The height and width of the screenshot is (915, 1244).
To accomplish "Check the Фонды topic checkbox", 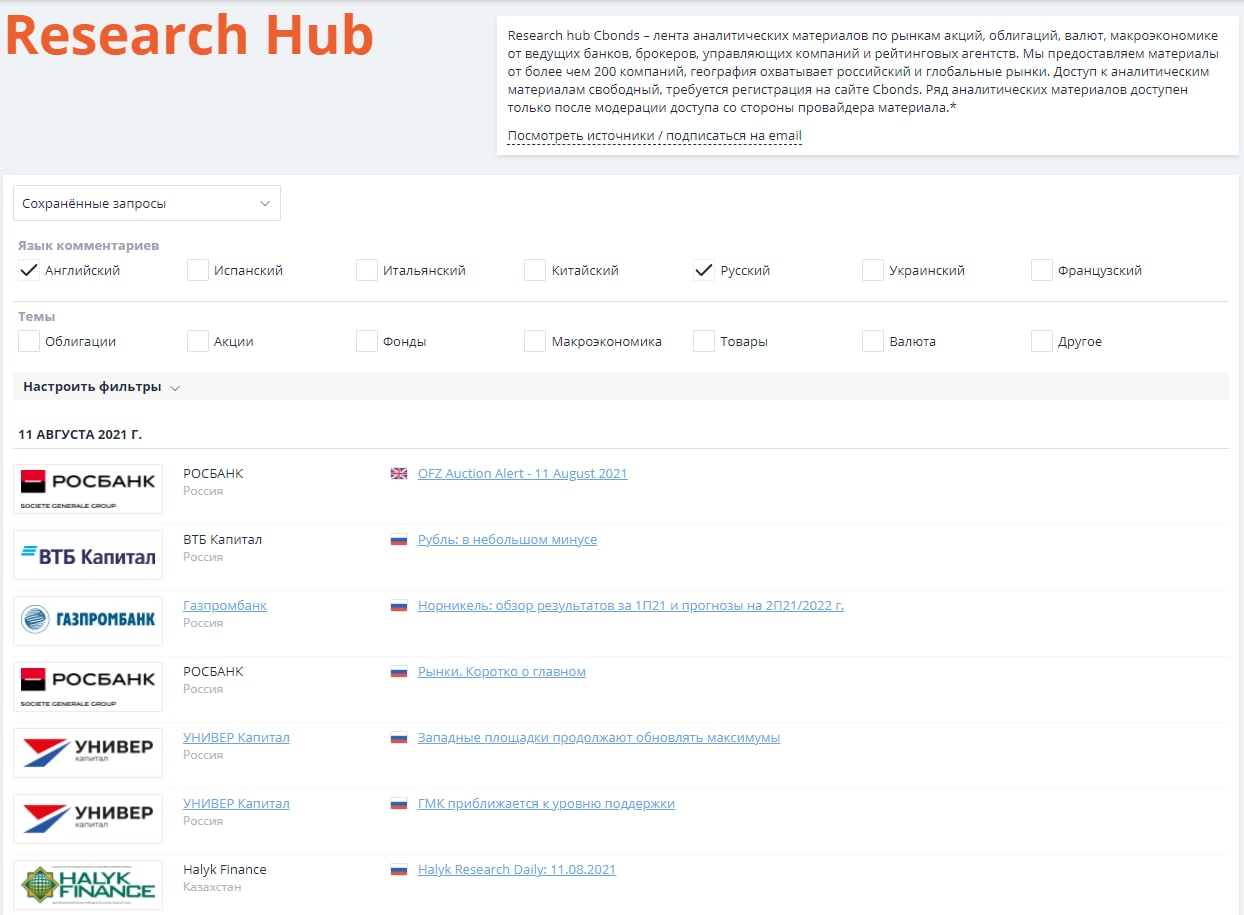I will tap(367, 341).
